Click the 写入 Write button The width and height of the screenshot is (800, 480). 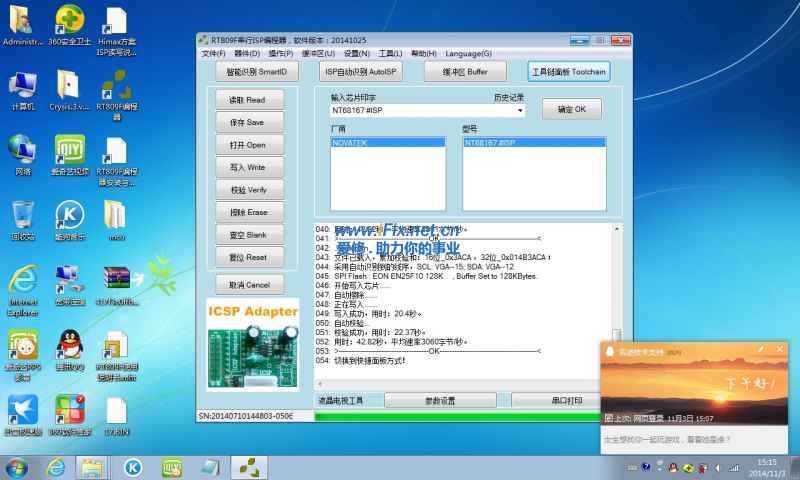[249, 167]
